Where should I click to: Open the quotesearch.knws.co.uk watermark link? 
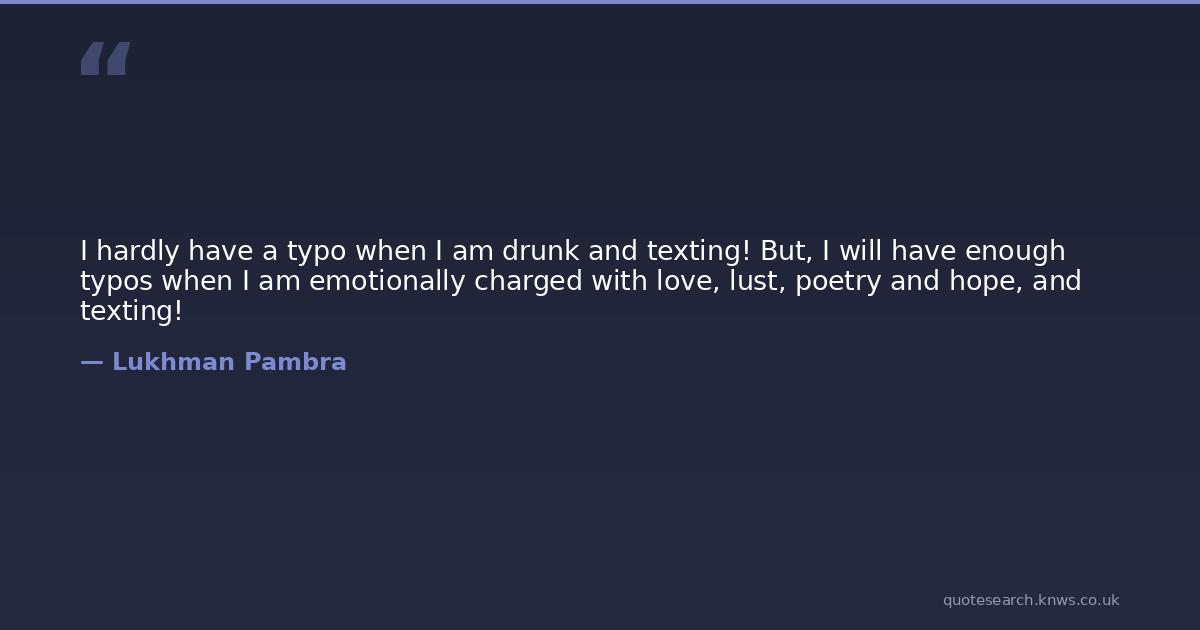click(x=1030, y=600)
